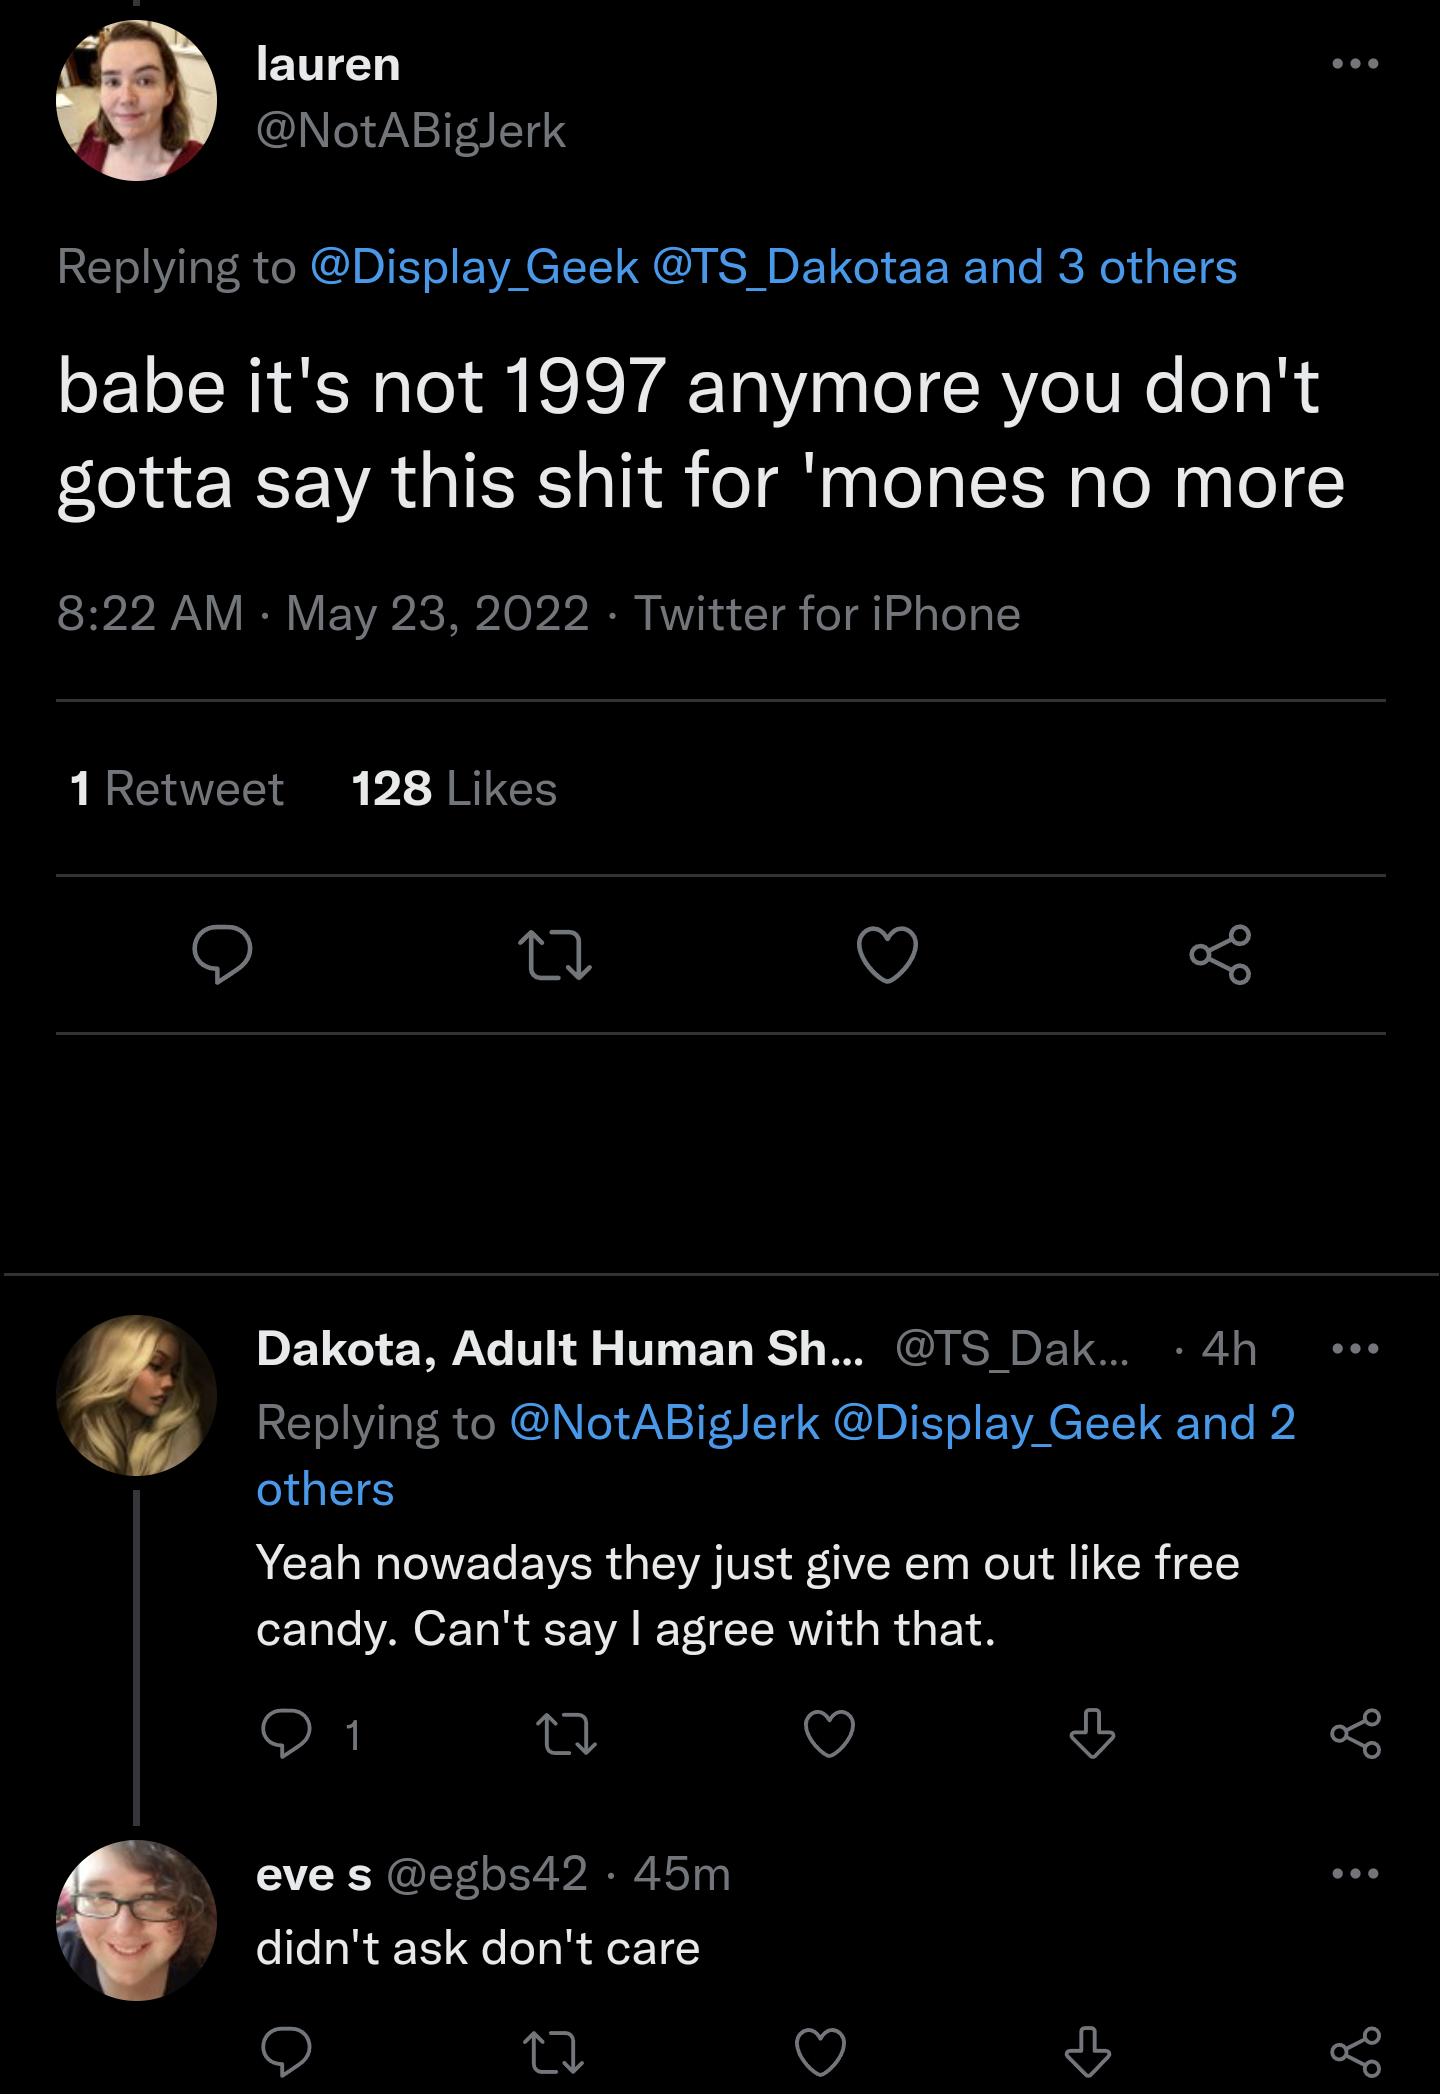Open the @NotABigJerk mention in Dakota's reply
Screen dimensions: 1440x2094
664,1423
